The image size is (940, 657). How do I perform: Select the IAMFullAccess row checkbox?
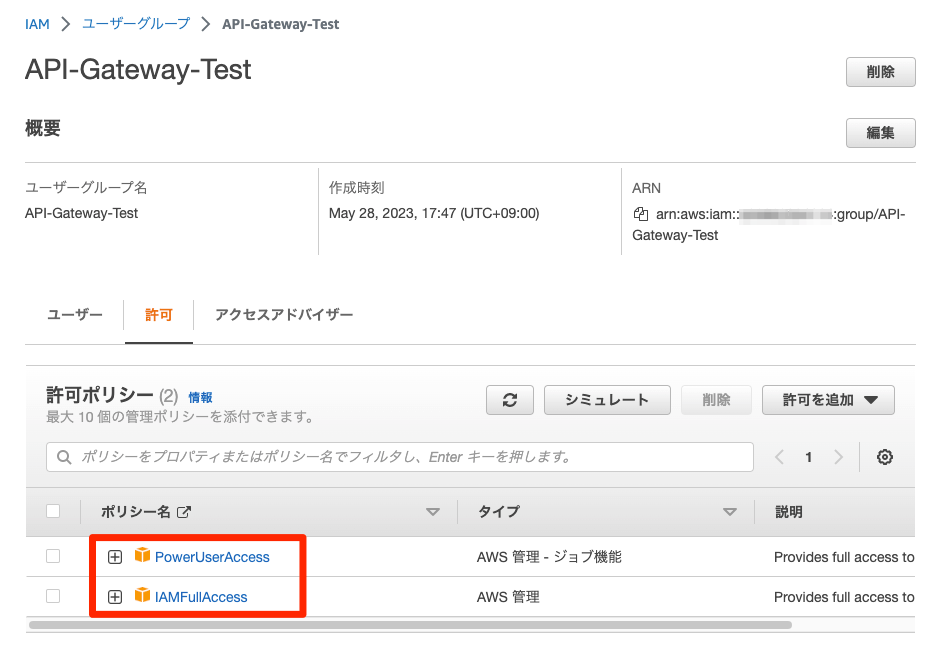point(53,596)
